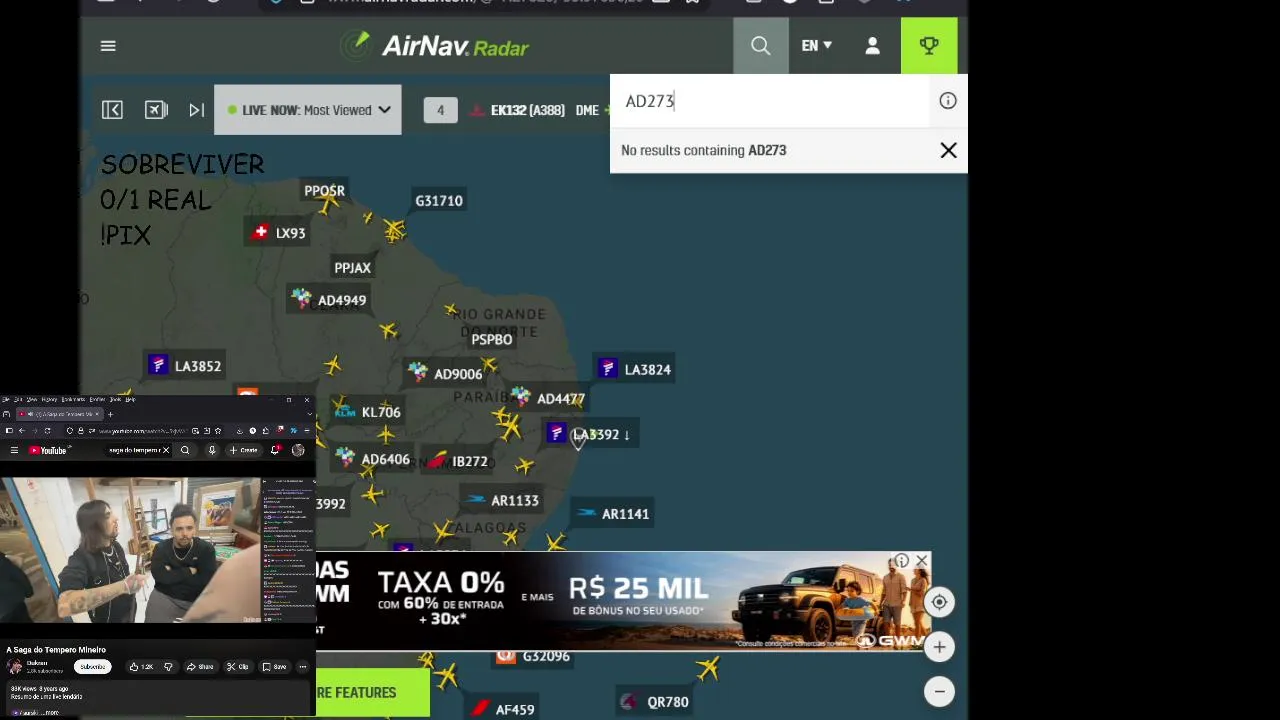The image size is (1280, 720).
Task: Click the close ticker panel icon
Action: click(x=156, y=110)
